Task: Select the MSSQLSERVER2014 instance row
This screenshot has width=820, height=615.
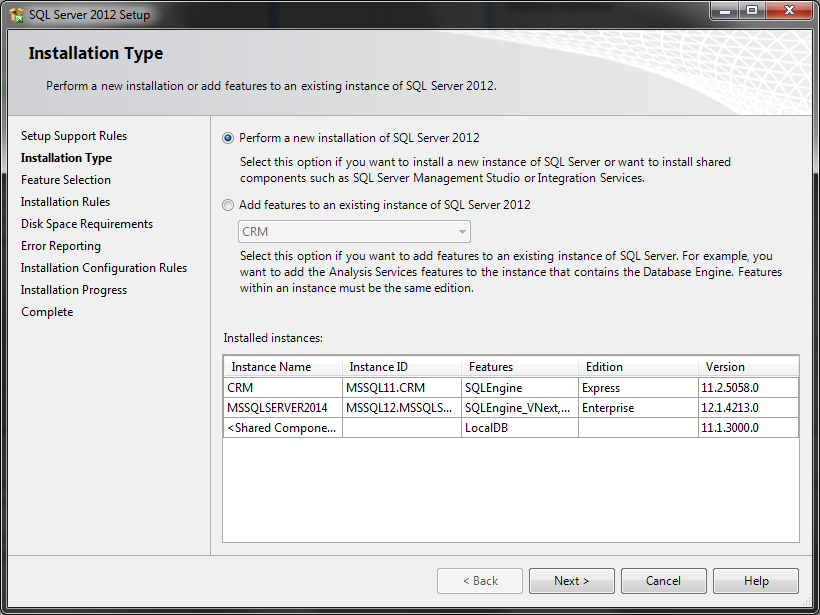Action: tap(282, 408)
